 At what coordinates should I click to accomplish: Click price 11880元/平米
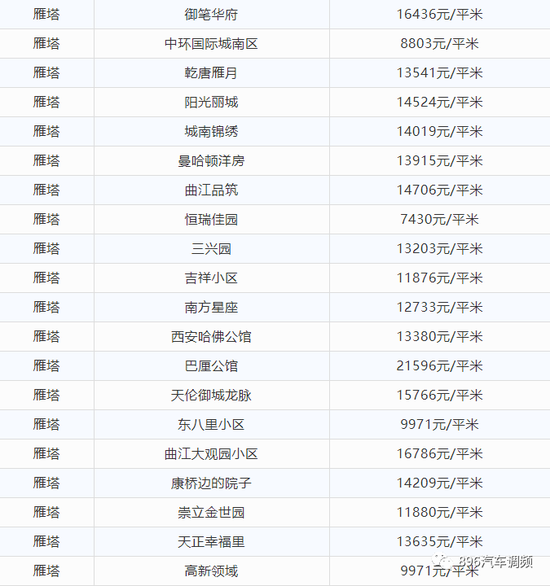[x=439, y=512]
